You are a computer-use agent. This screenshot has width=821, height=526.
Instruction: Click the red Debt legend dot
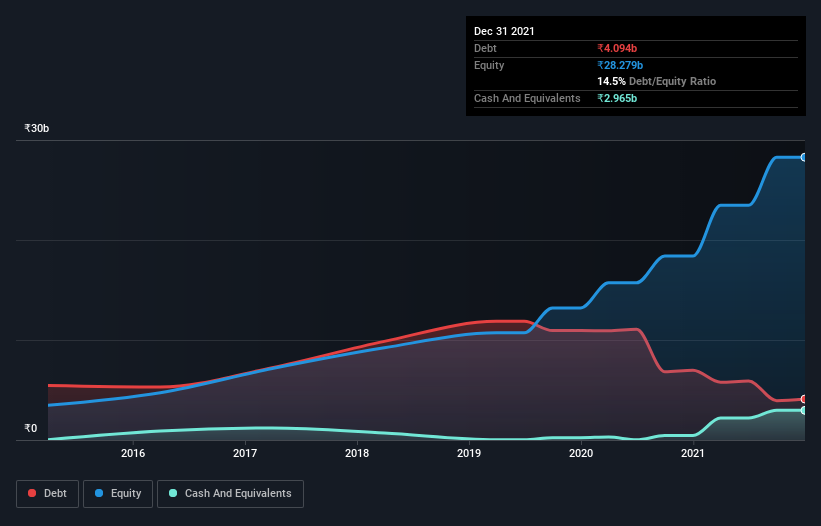click(32, 493)
